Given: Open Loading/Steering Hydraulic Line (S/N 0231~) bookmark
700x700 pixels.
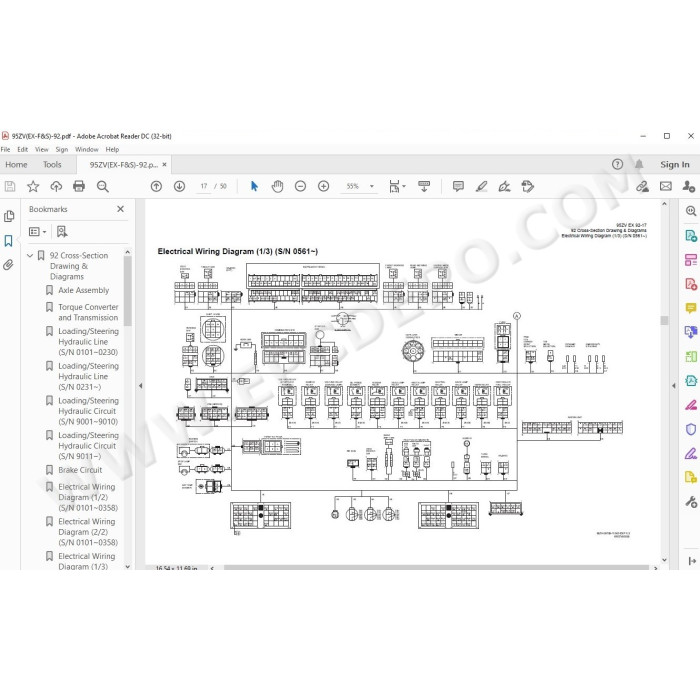Looking at the screenshot, I should [88, 376].
